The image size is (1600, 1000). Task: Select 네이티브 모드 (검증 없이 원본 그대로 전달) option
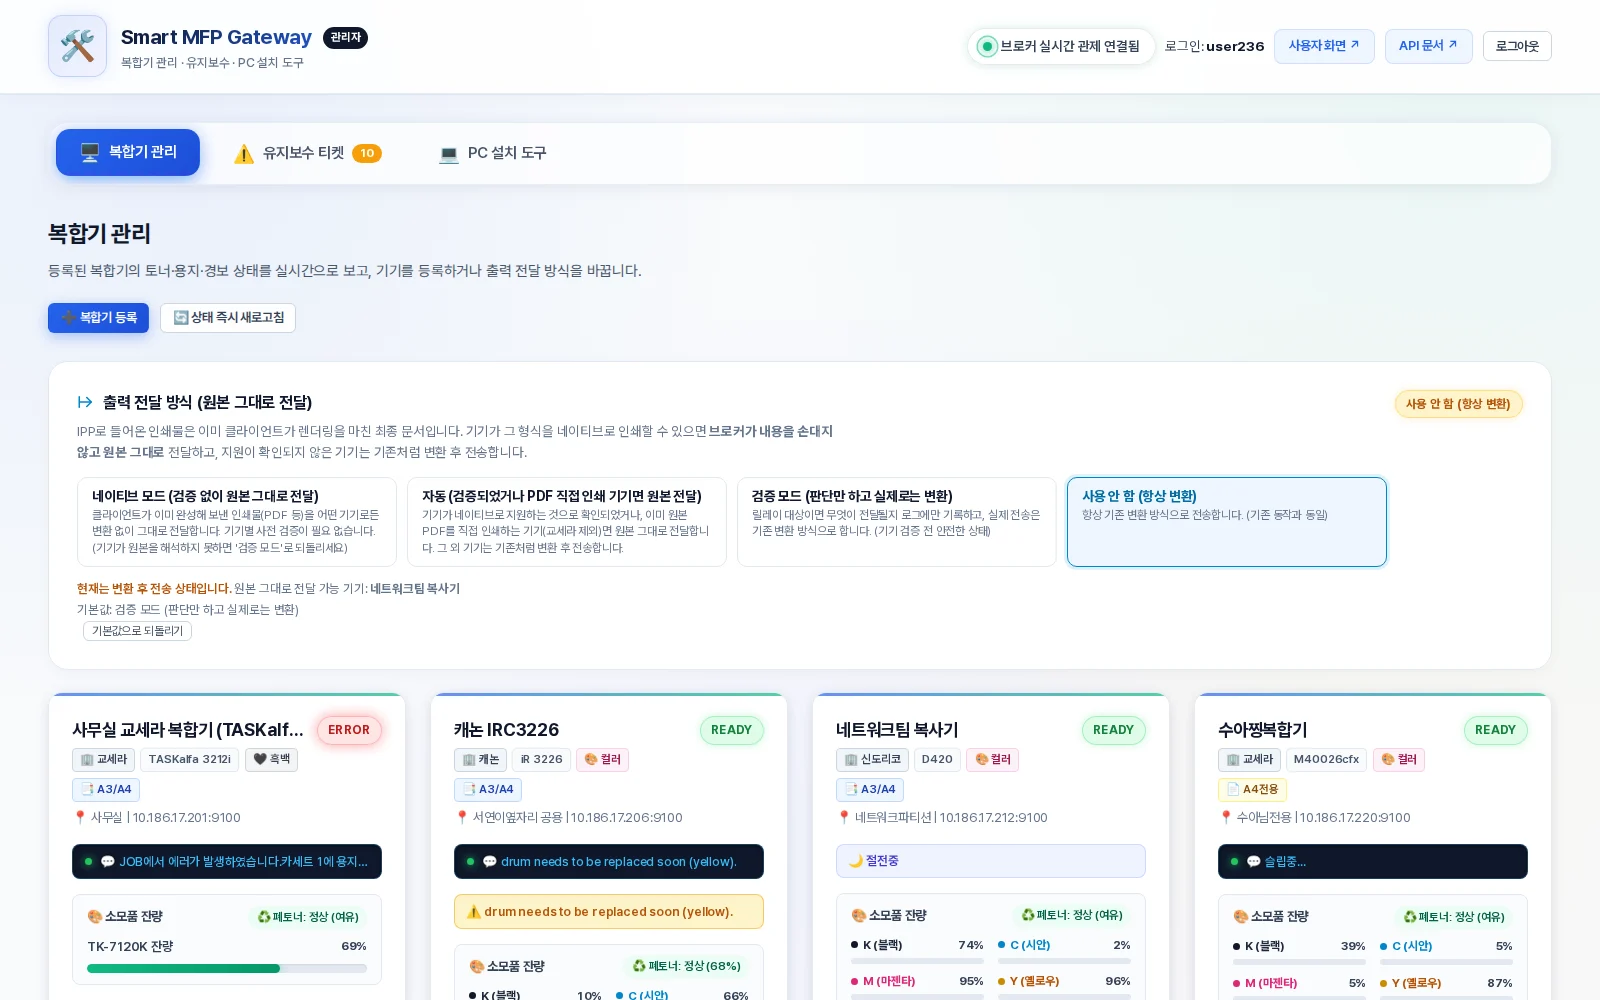[237, 522]
